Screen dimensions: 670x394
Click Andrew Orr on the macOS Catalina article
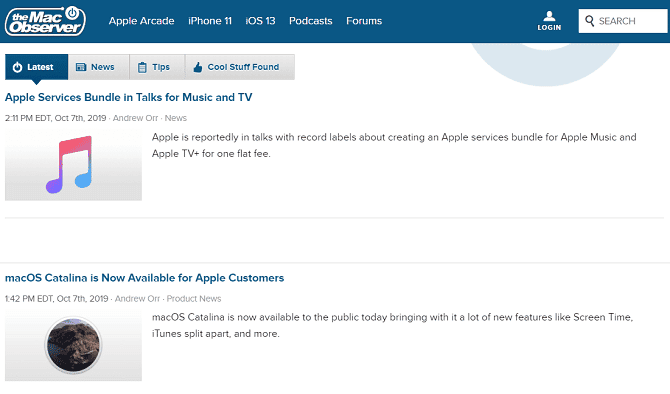click(x=137, y=299)
